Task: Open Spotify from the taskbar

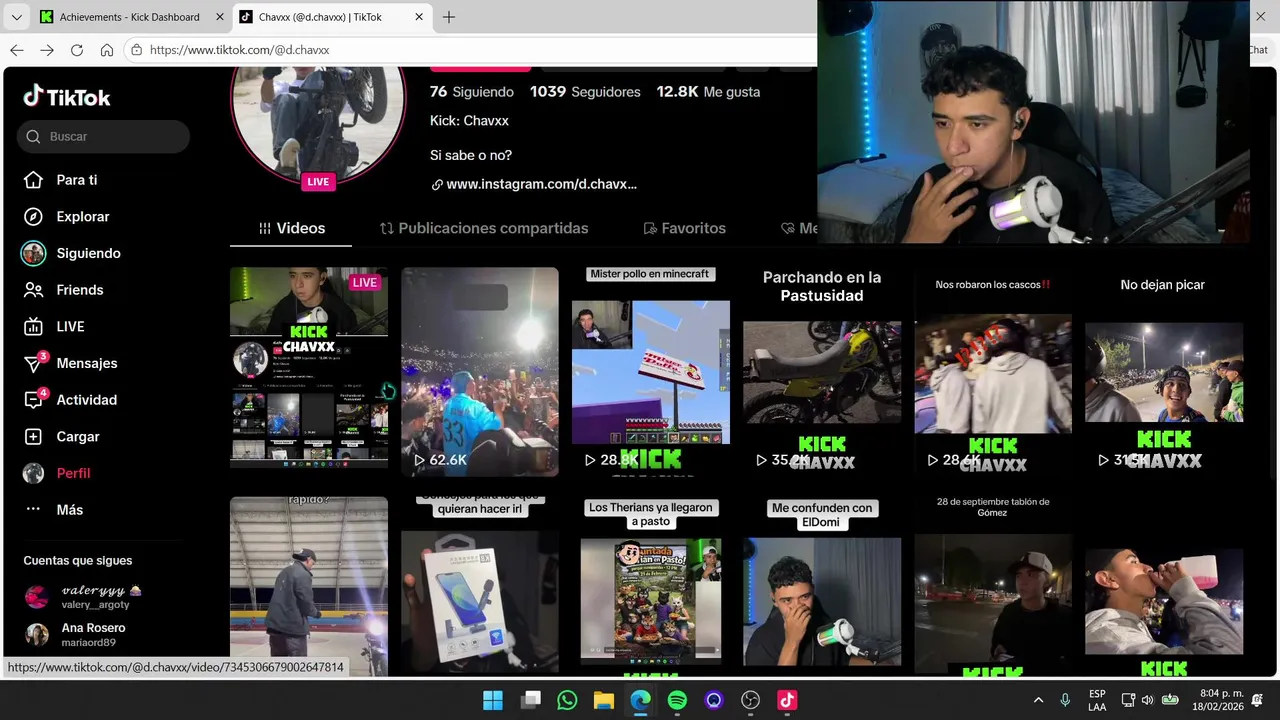Action: (x=677, y=700)
